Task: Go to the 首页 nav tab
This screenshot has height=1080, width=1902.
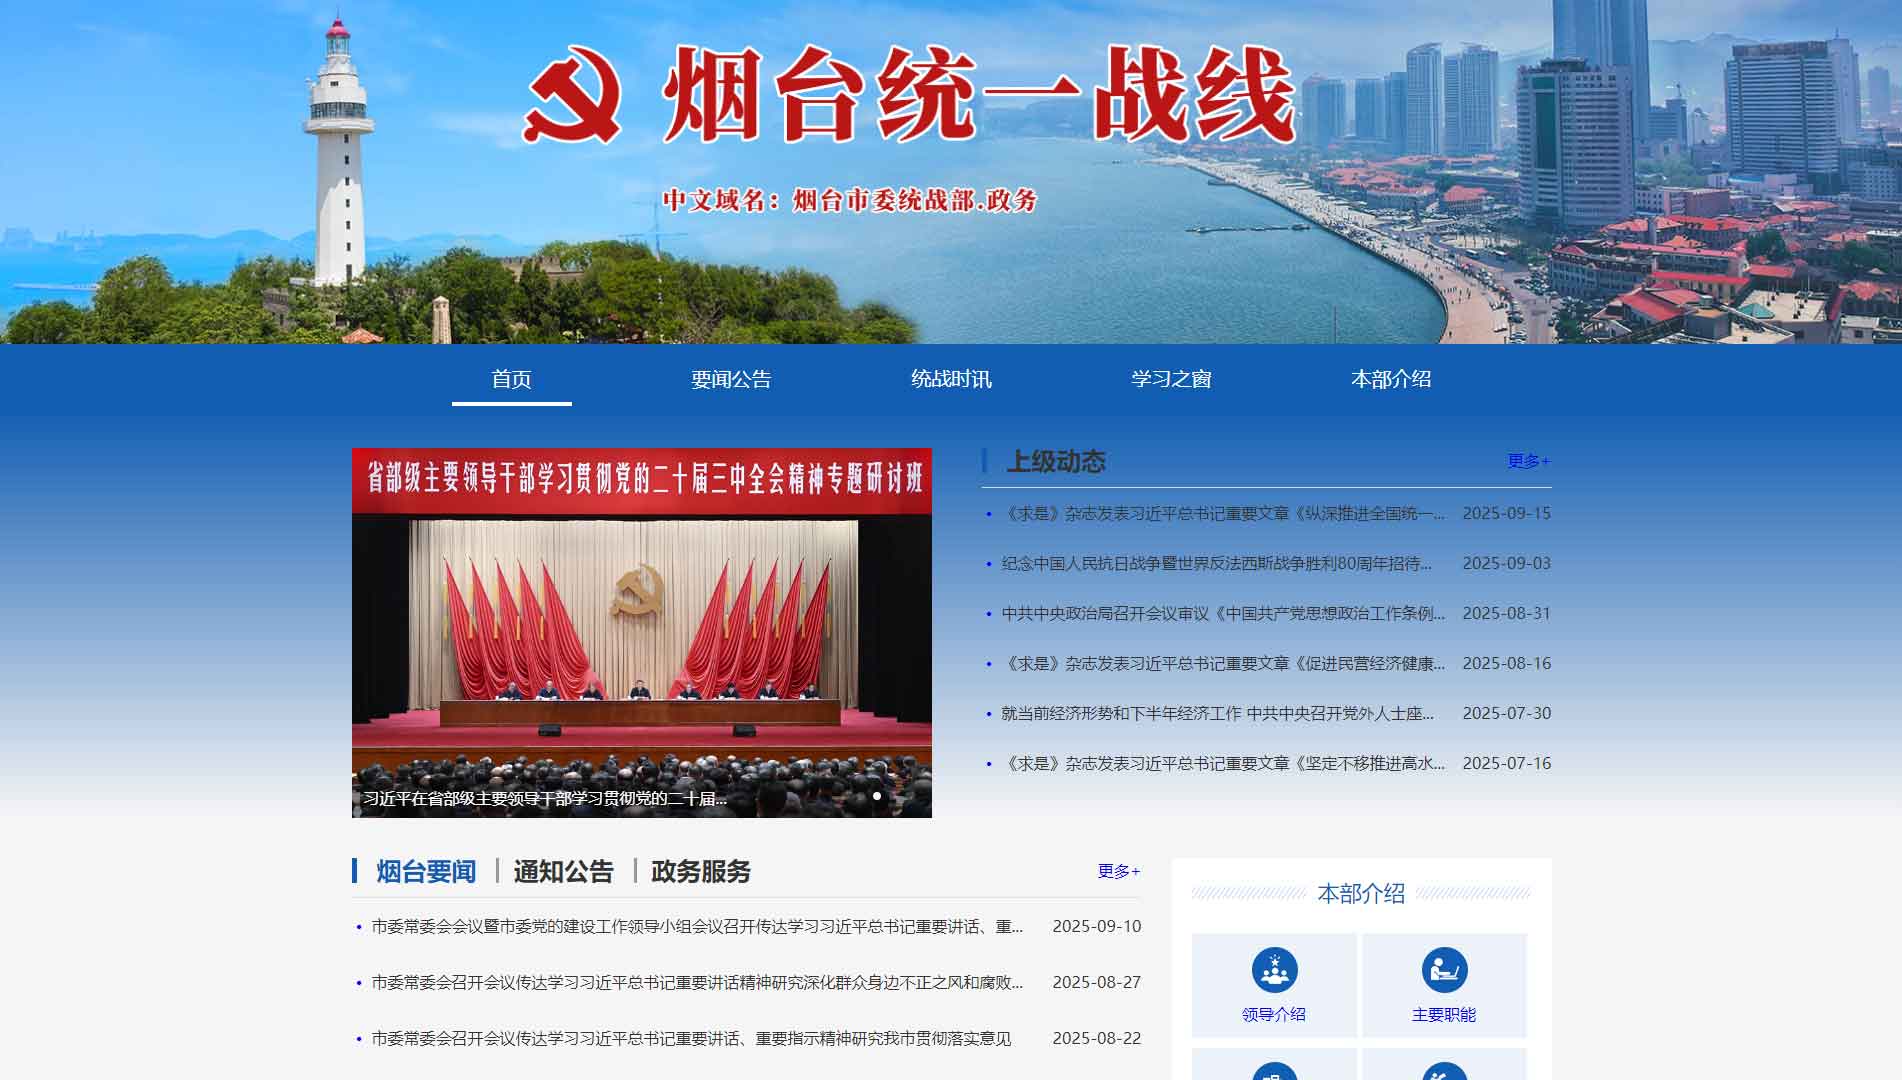Action: [511, 379]
